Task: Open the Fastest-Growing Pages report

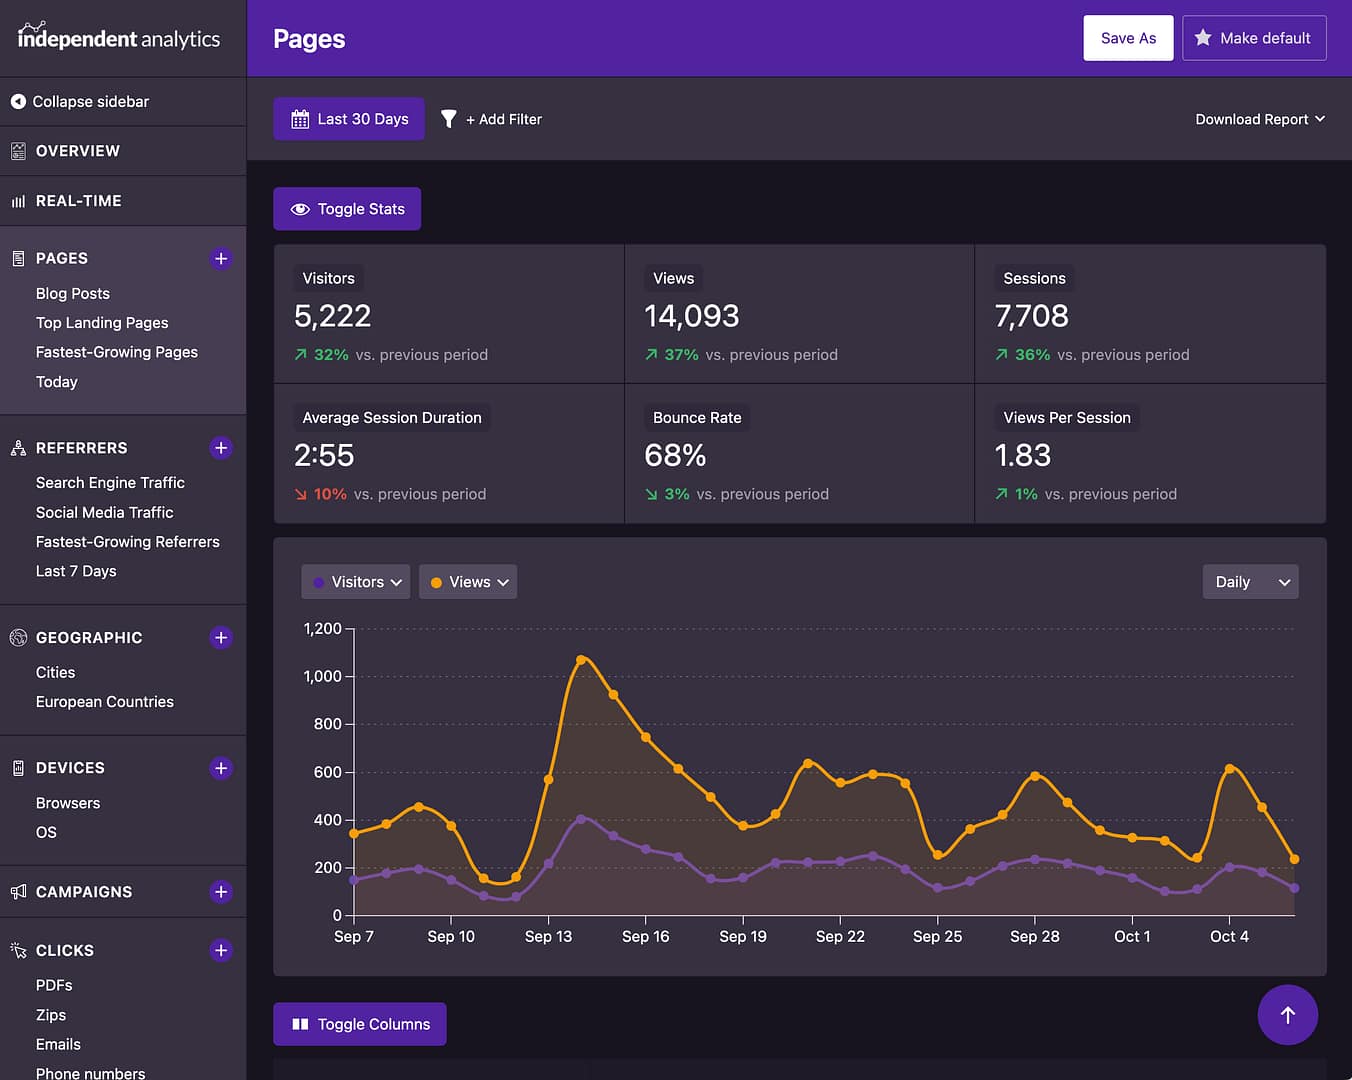Action: [116, 352]
